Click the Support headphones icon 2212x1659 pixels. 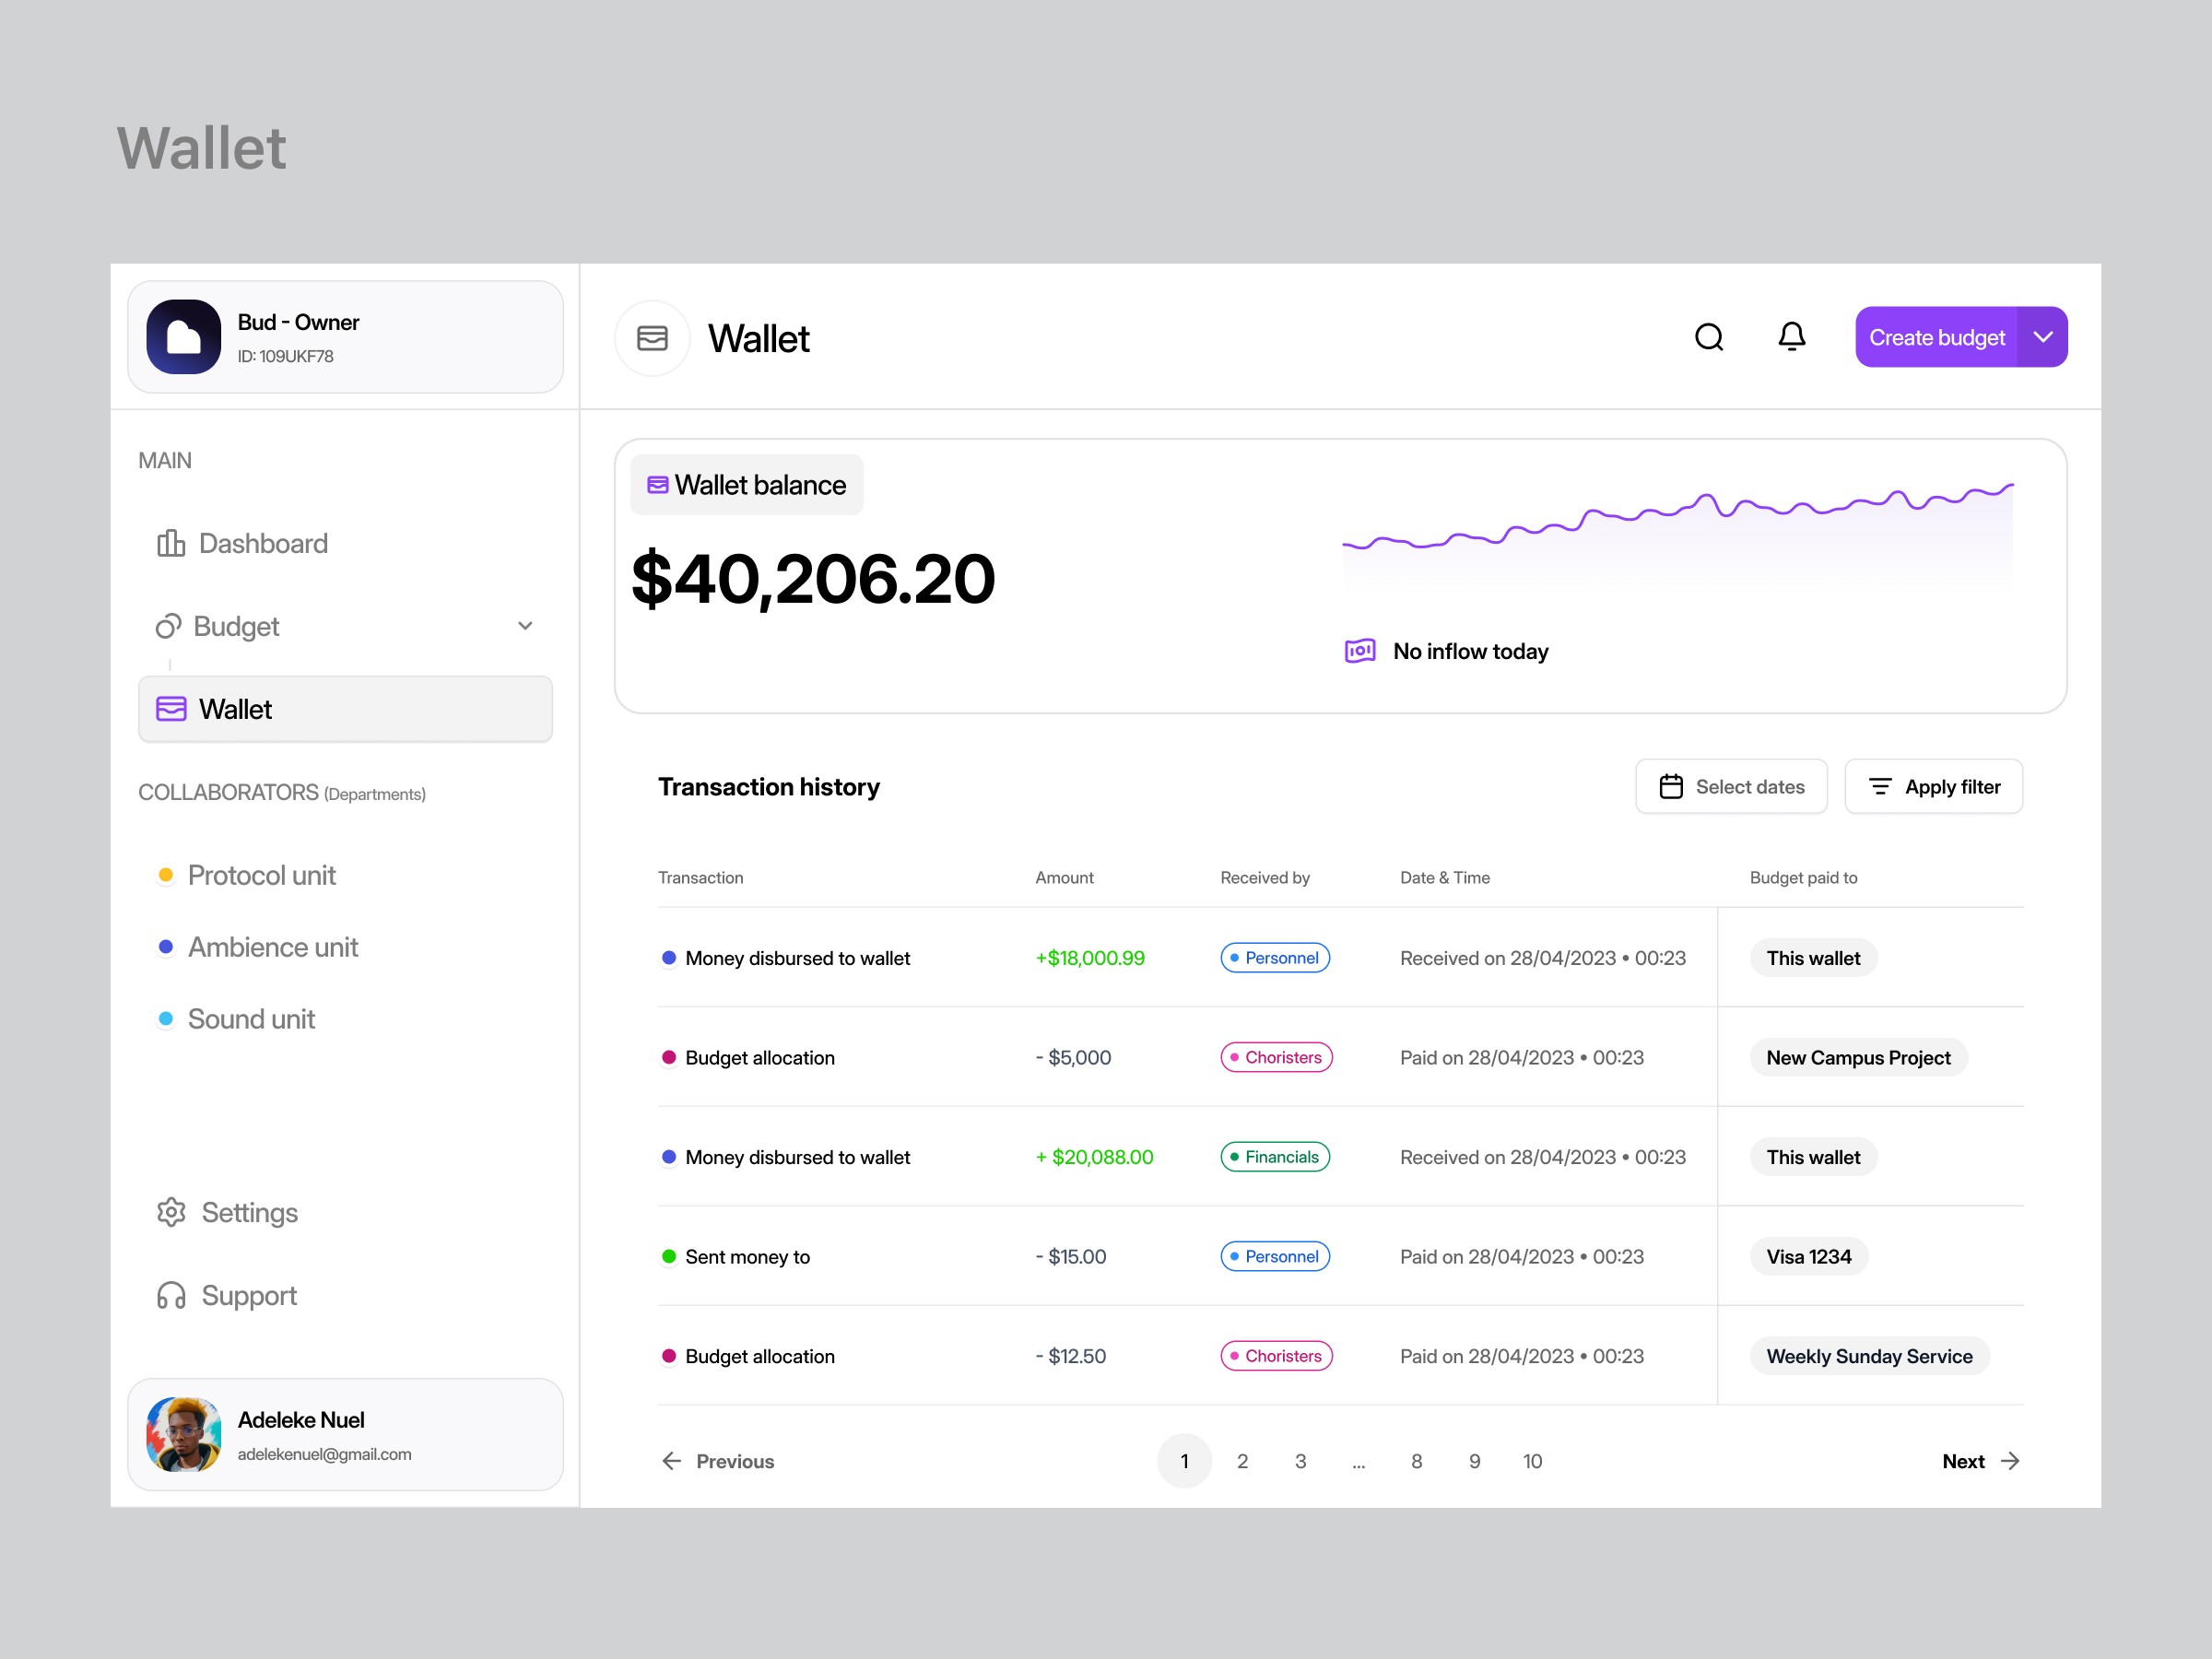tap(171, 1295)
